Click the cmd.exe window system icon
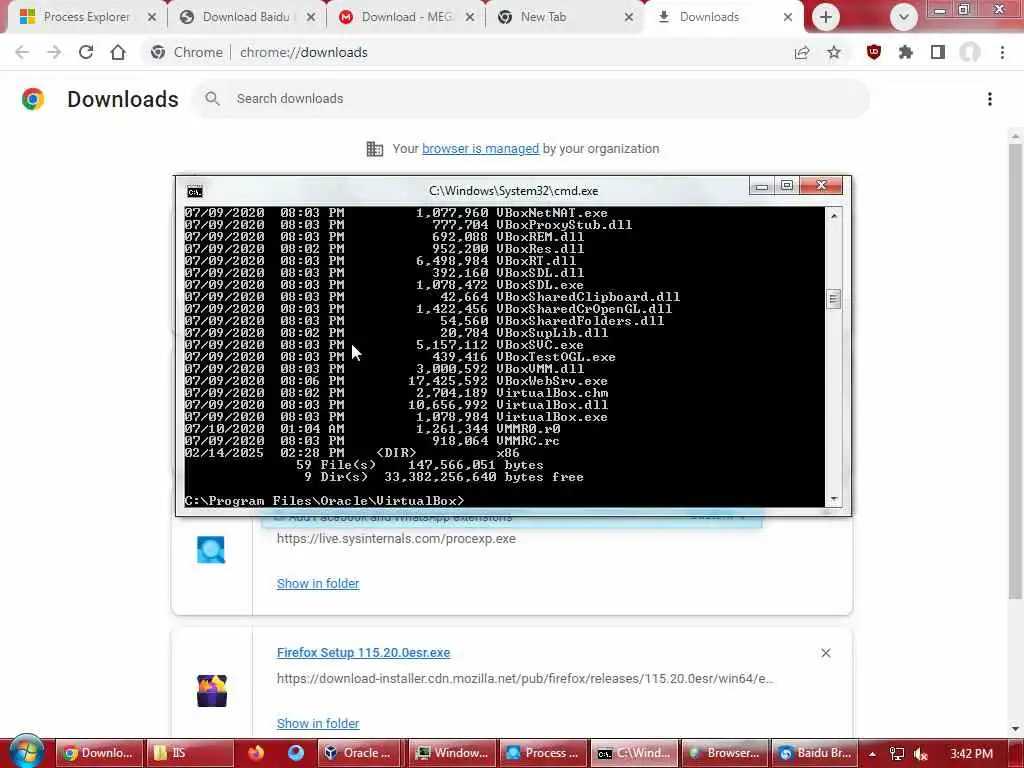 pyautogui.click(x=195, y=191)
